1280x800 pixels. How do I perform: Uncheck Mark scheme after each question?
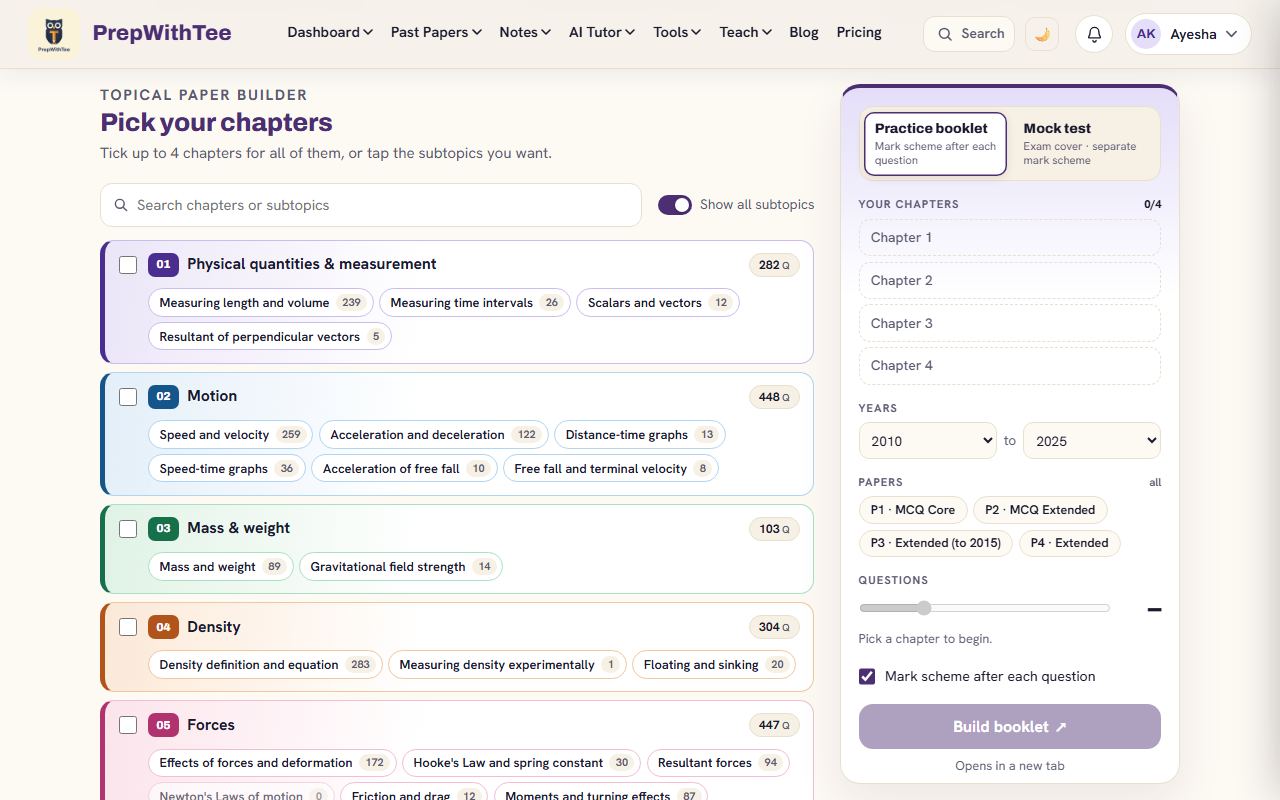(867, 677)
